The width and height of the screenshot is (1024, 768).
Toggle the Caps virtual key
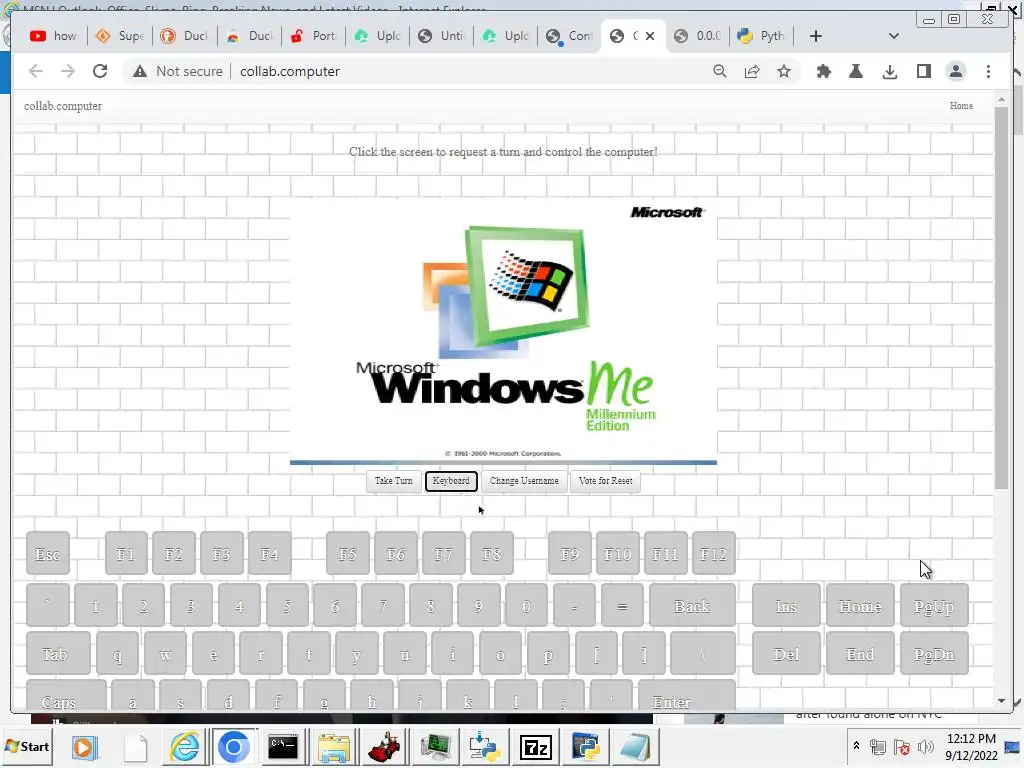(66, 697)
